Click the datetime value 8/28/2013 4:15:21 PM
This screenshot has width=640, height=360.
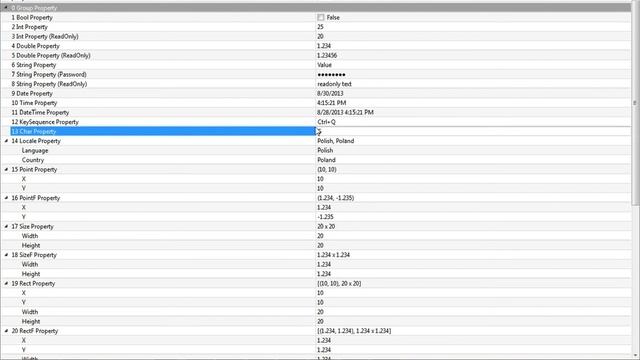click(345, 112)
